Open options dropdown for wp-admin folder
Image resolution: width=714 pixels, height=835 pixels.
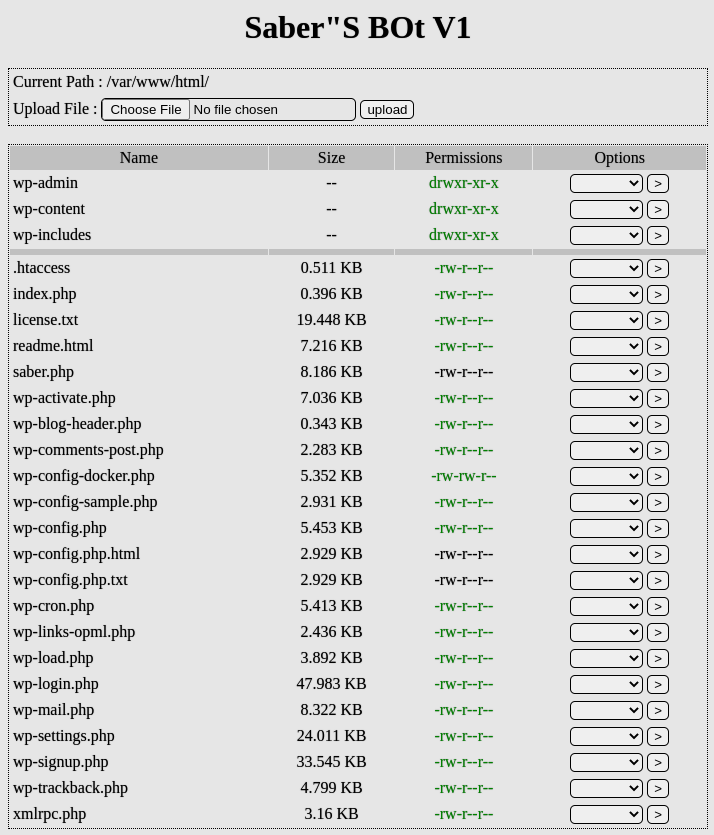click(606, 183)
